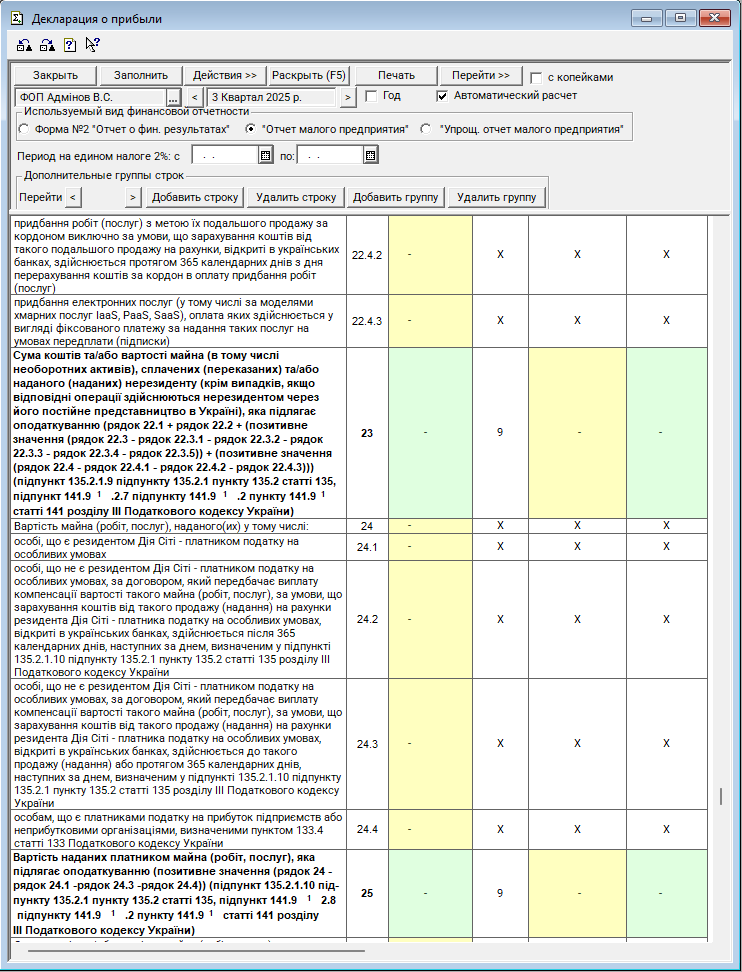This screenshot has width=742, height=972.
Task: Go to previous quarter with left arrow
Action: pyautogui.click(x=195, y=97)
